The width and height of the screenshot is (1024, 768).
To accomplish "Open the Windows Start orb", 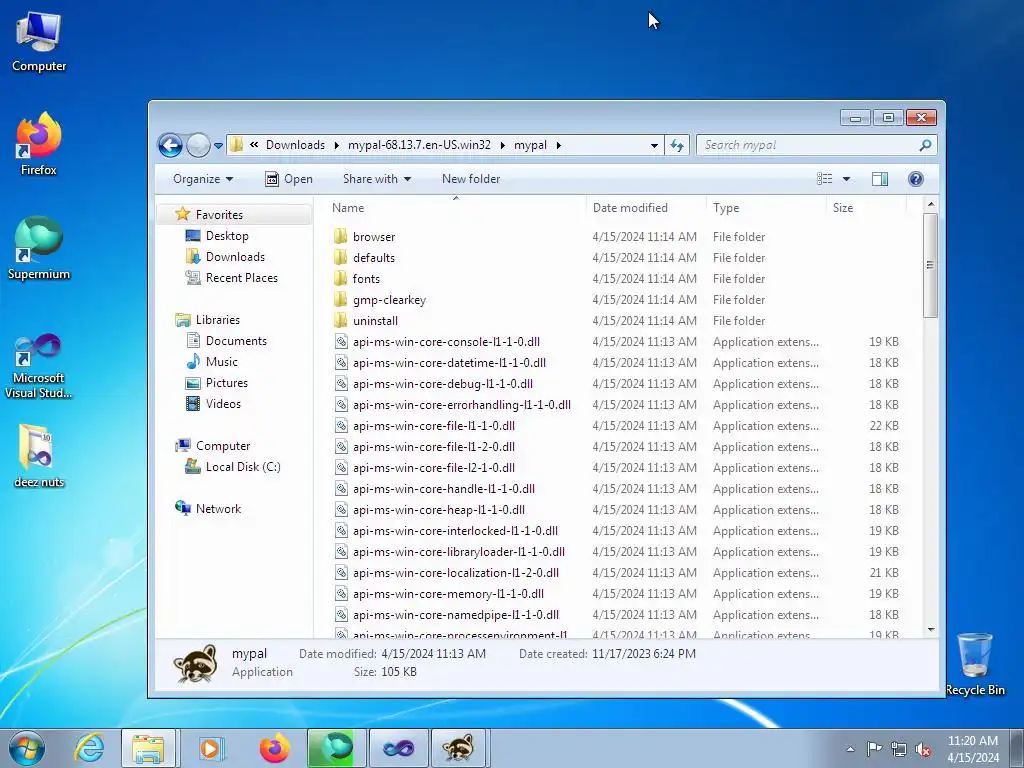I will pyautogui.click(x=27, y=748).
